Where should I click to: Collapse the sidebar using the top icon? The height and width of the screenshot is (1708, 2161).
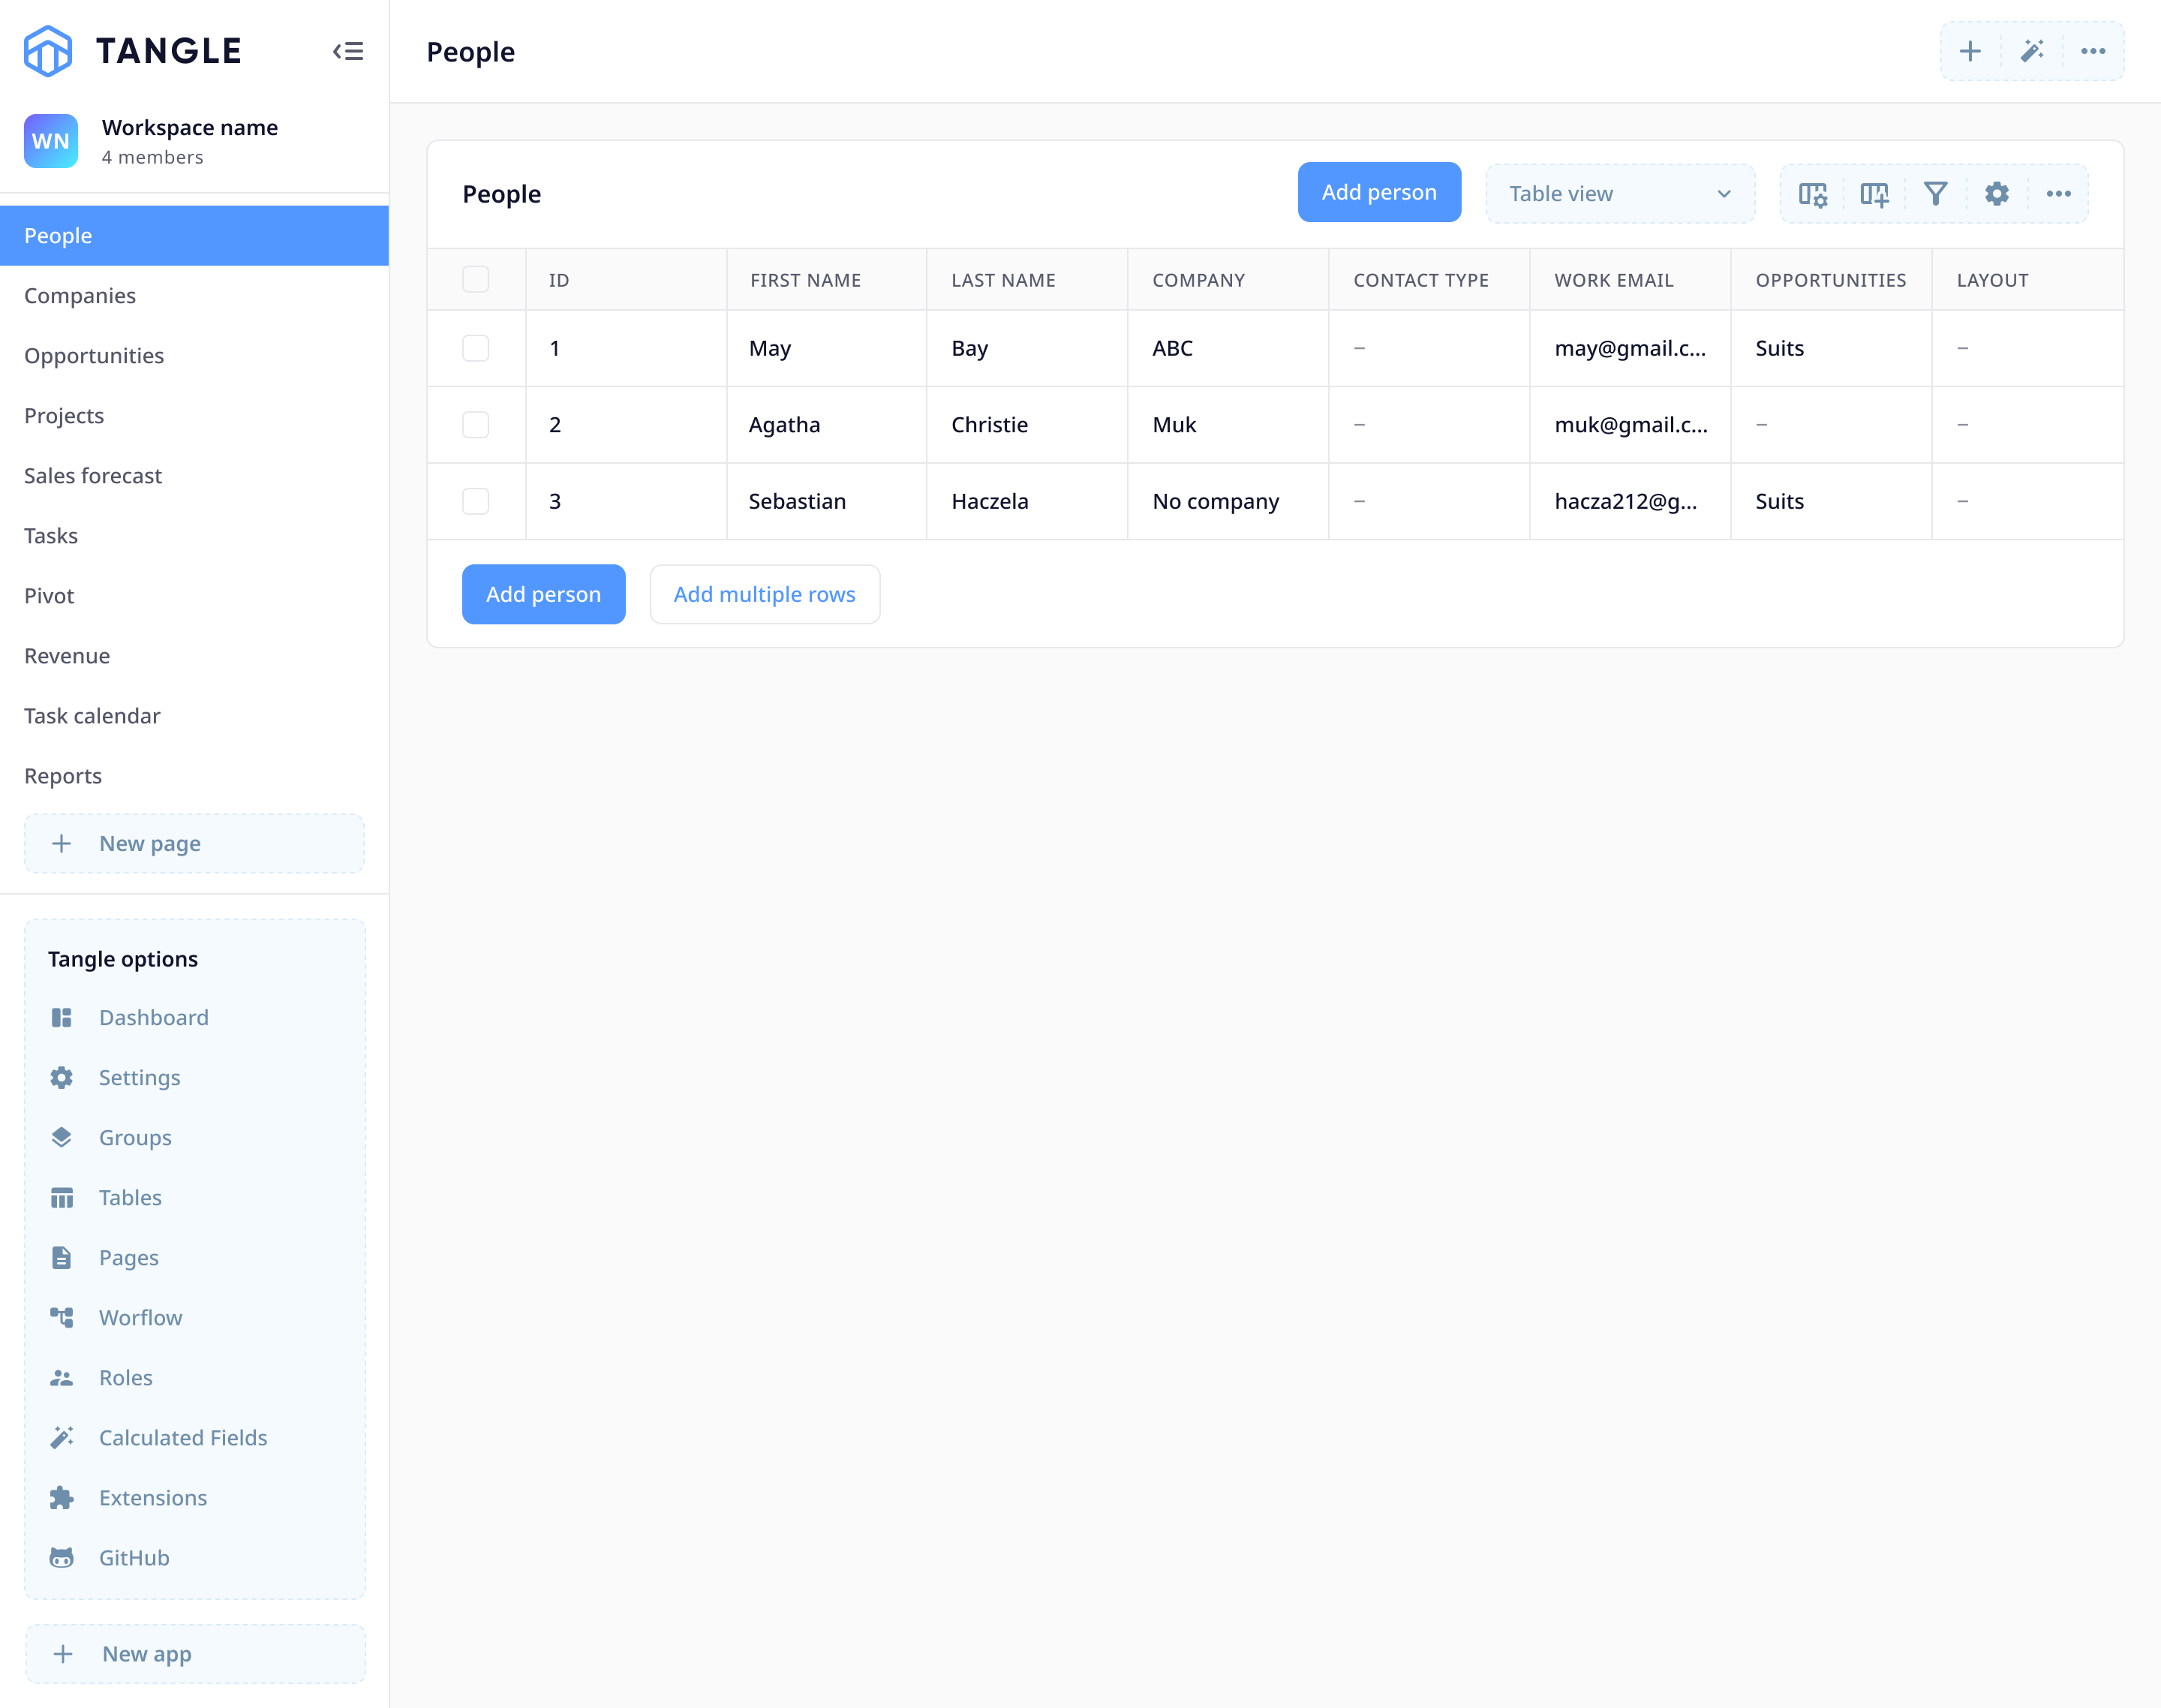coord(348,51)
